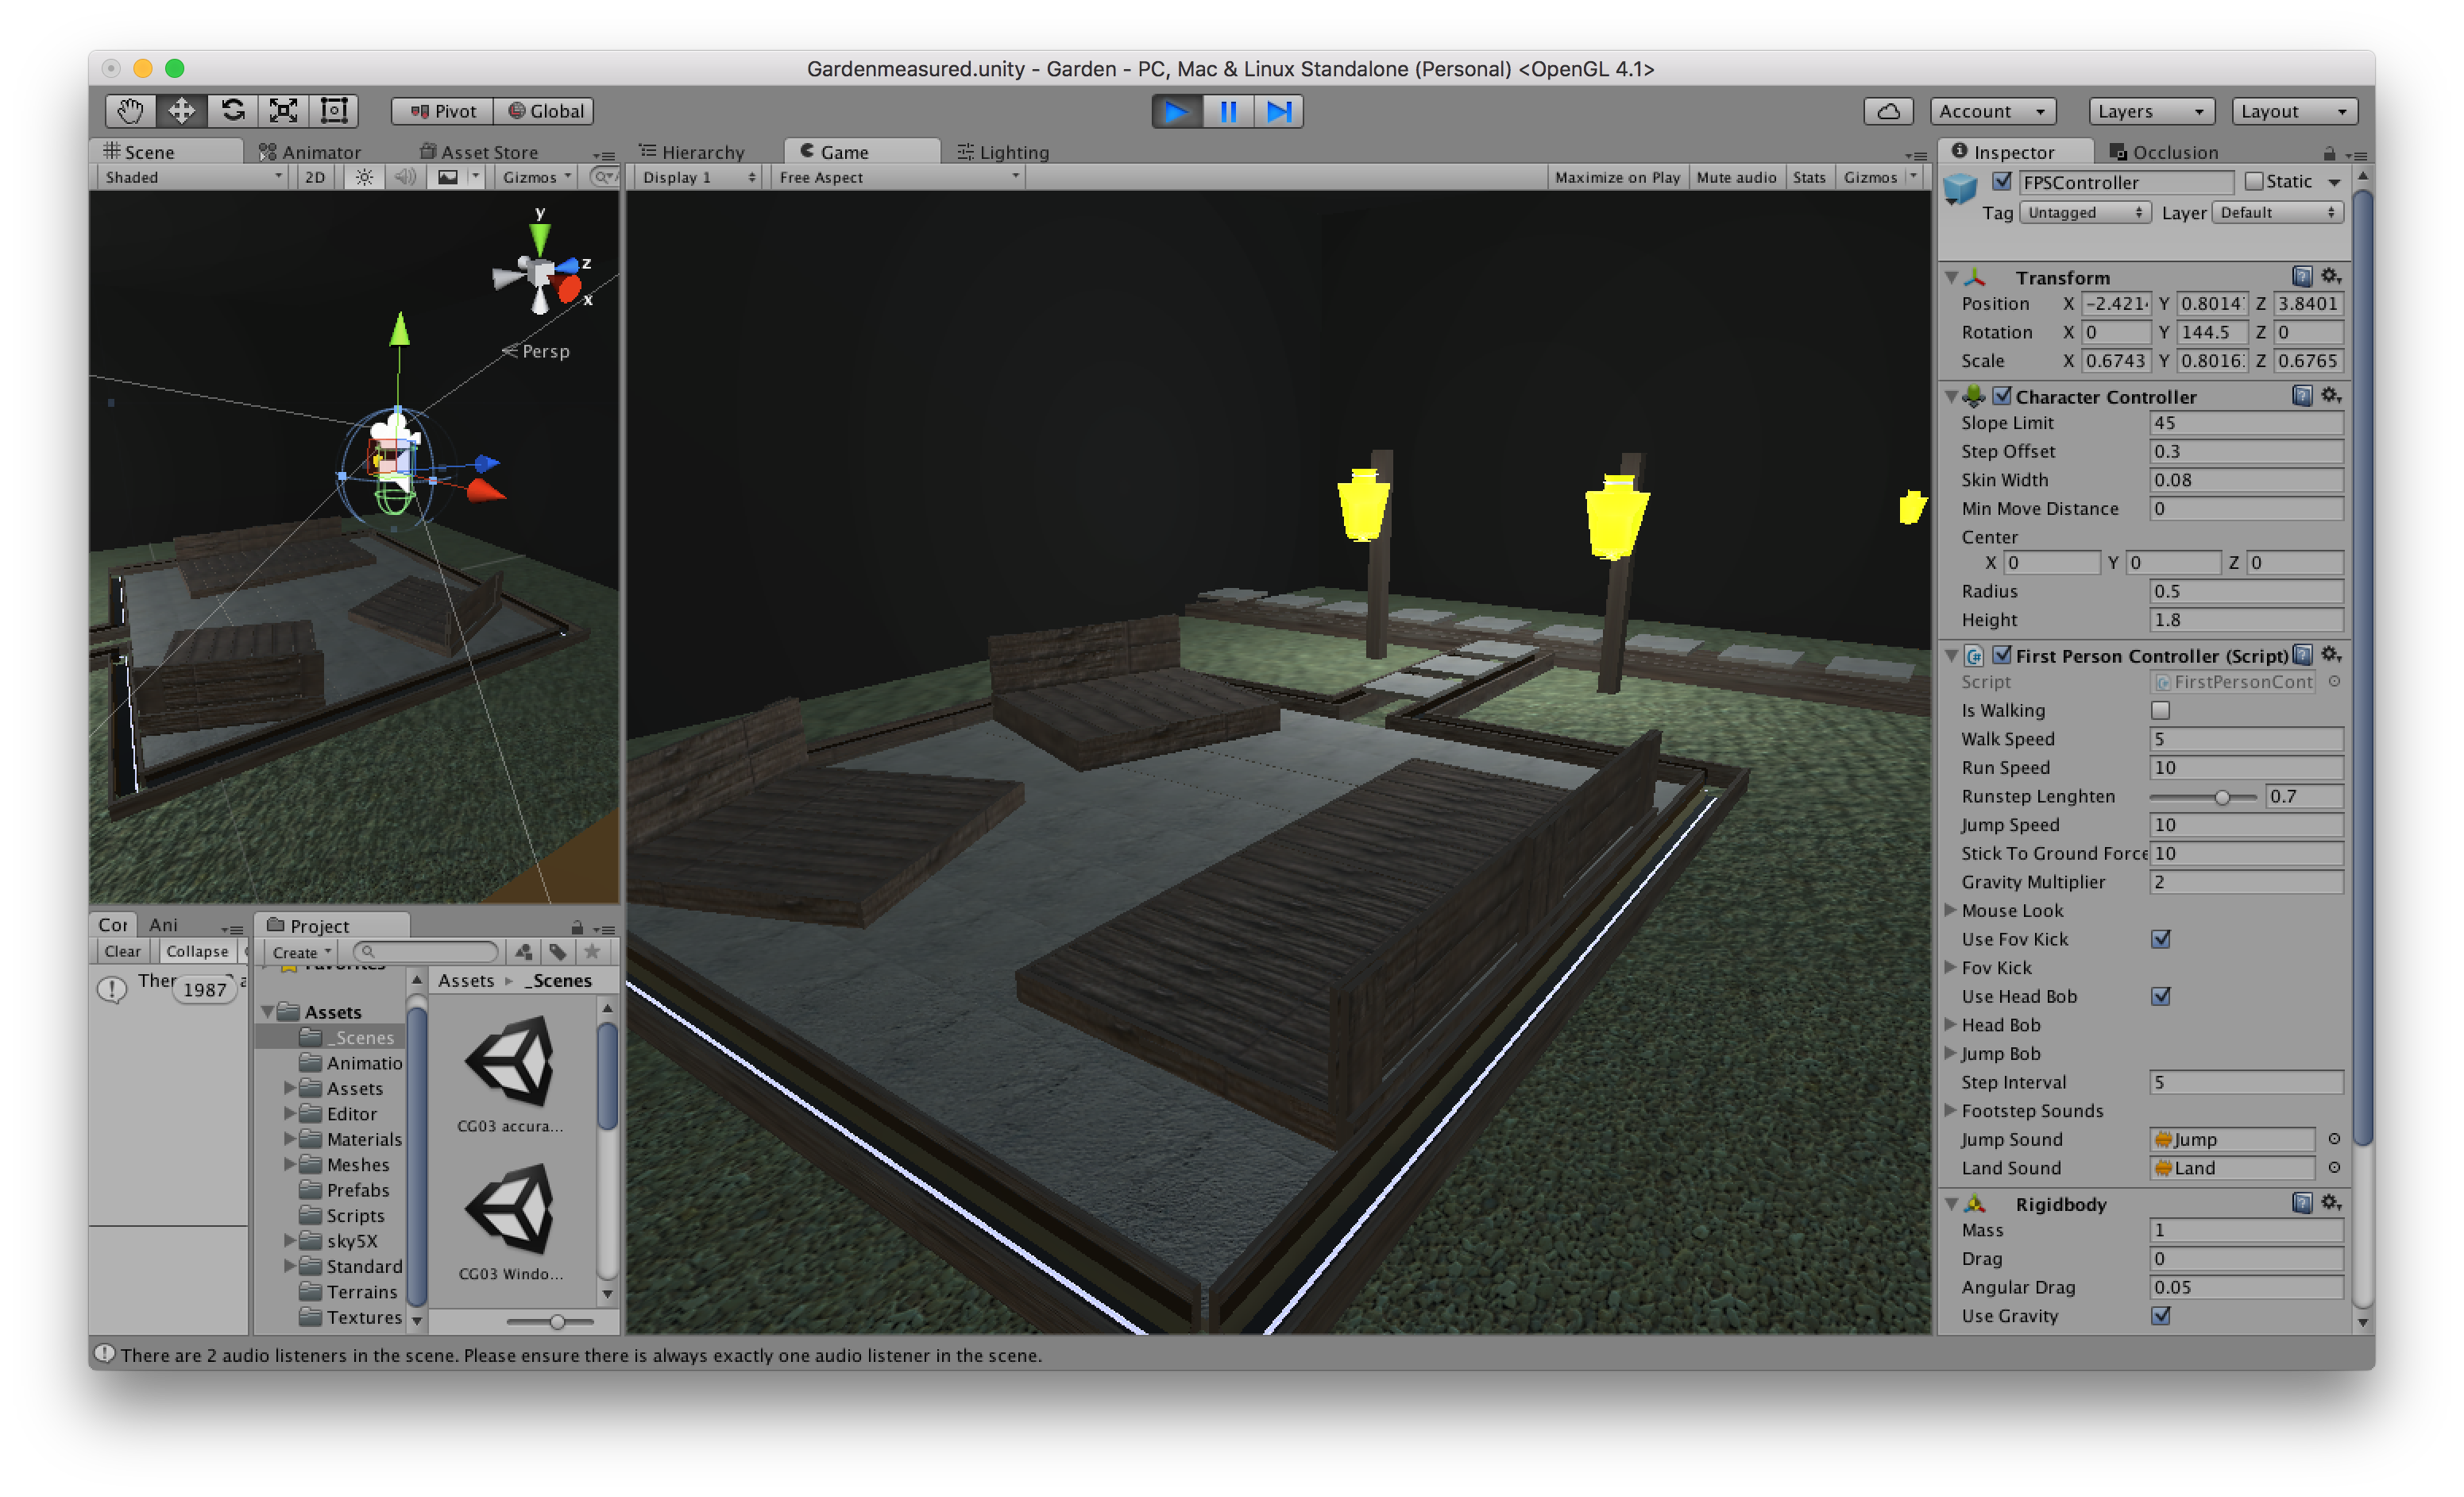Select the Rect Transform tool

pyautogui.click(x=334, y=111)
